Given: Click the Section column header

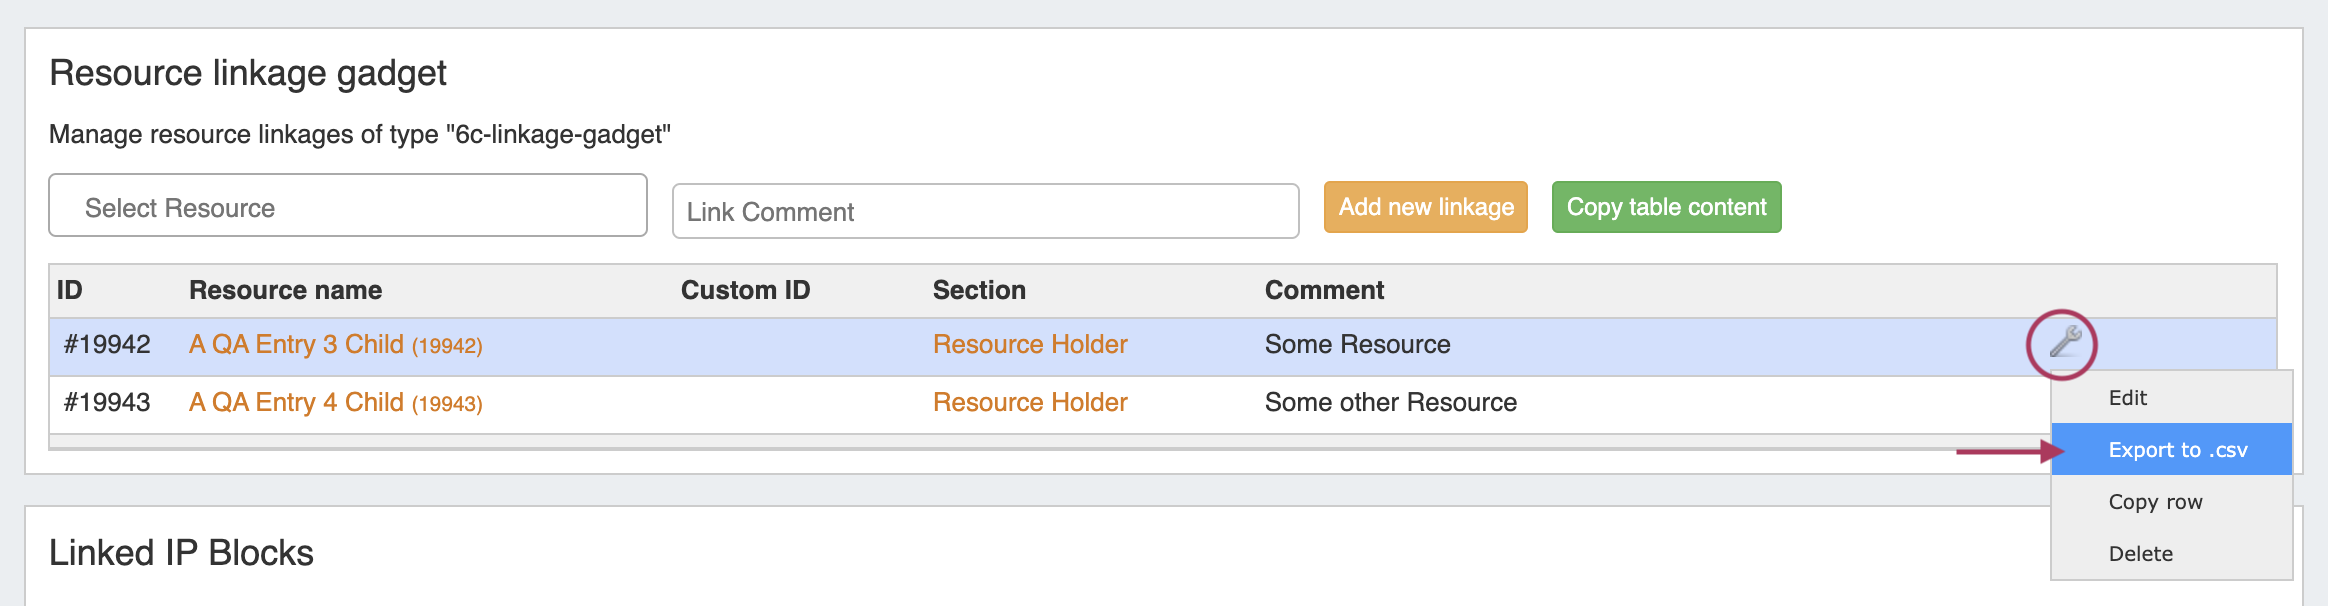Looking at the screenshot, I should coord(979,291).
